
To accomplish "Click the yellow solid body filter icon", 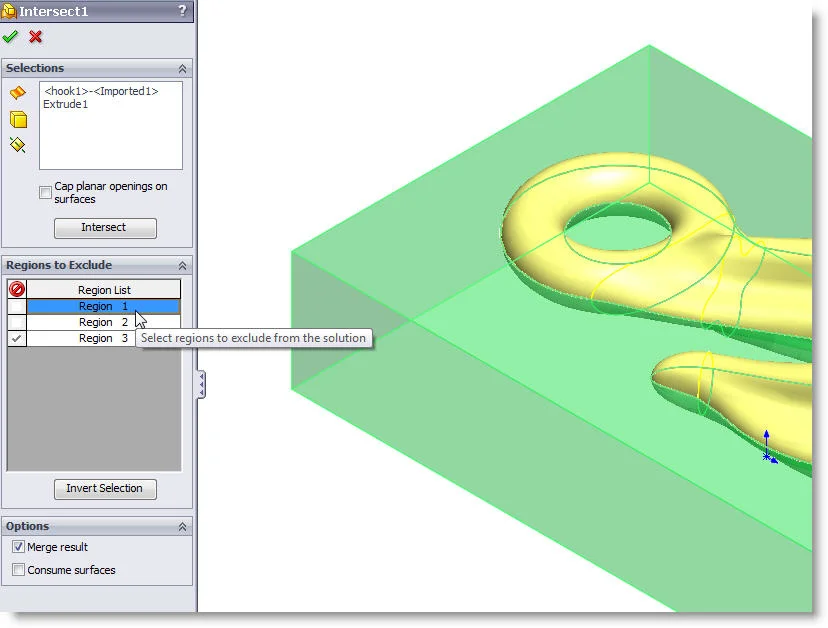I will 18,120.
